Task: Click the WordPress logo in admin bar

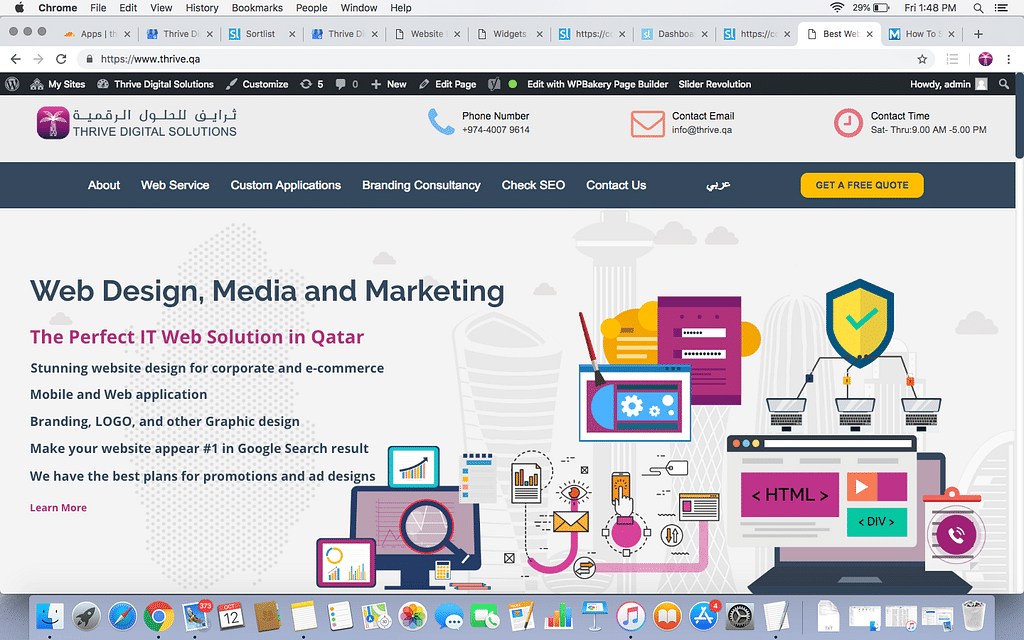Action: (13, 84)
